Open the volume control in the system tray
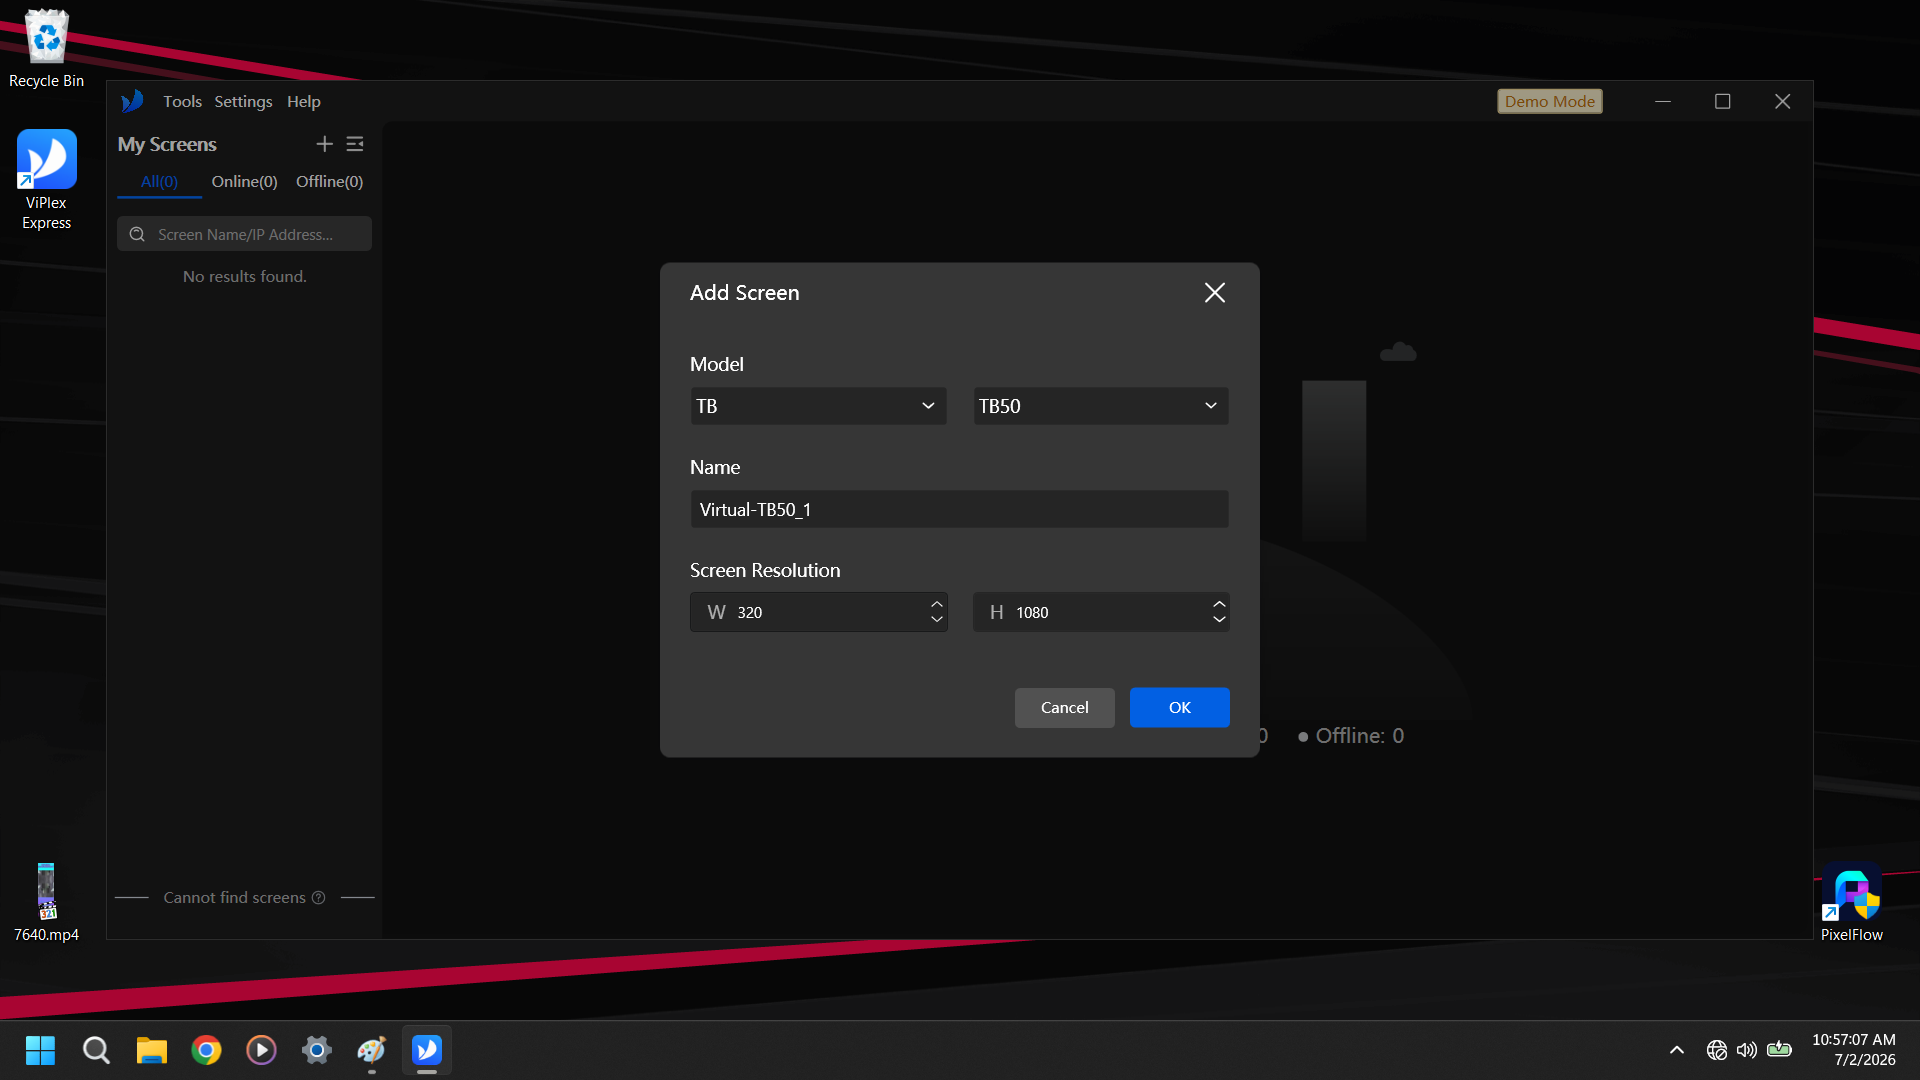Image resolution: width=1920 pixels, height=1080 pixels. (x=1747, y=1050)
